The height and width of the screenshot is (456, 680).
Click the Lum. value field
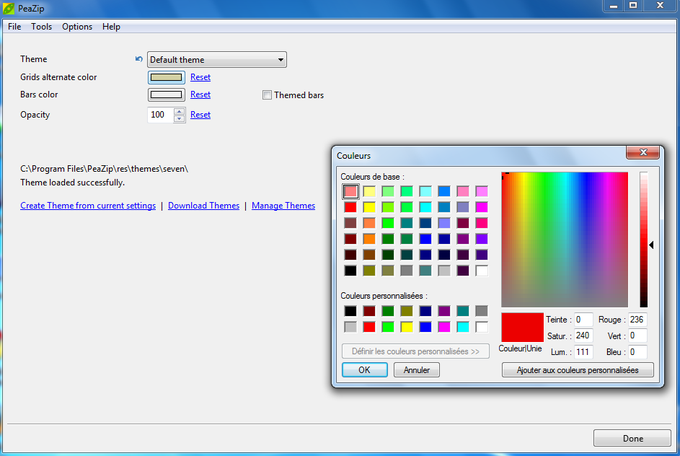pyautogui.click(x=583, y=352)
